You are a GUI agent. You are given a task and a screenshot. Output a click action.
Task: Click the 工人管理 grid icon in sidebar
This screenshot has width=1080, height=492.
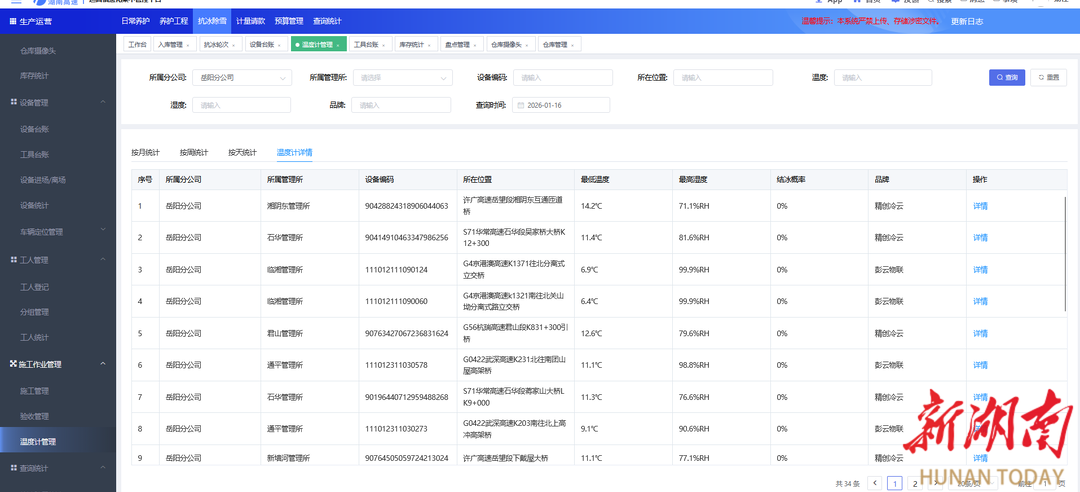point(13,260)
